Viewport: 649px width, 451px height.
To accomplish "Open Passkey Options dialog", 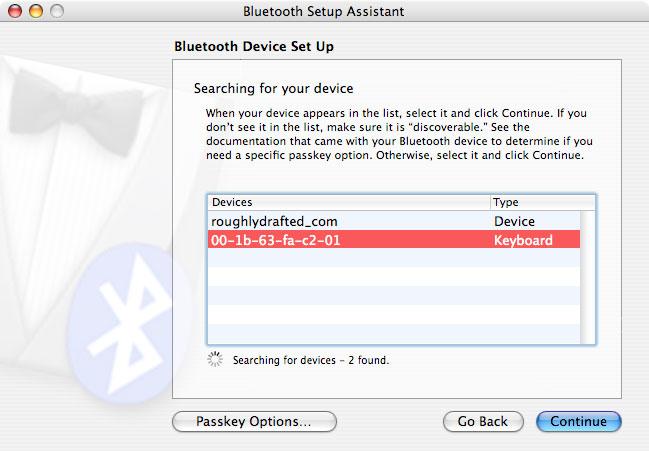I will point(254,421).
